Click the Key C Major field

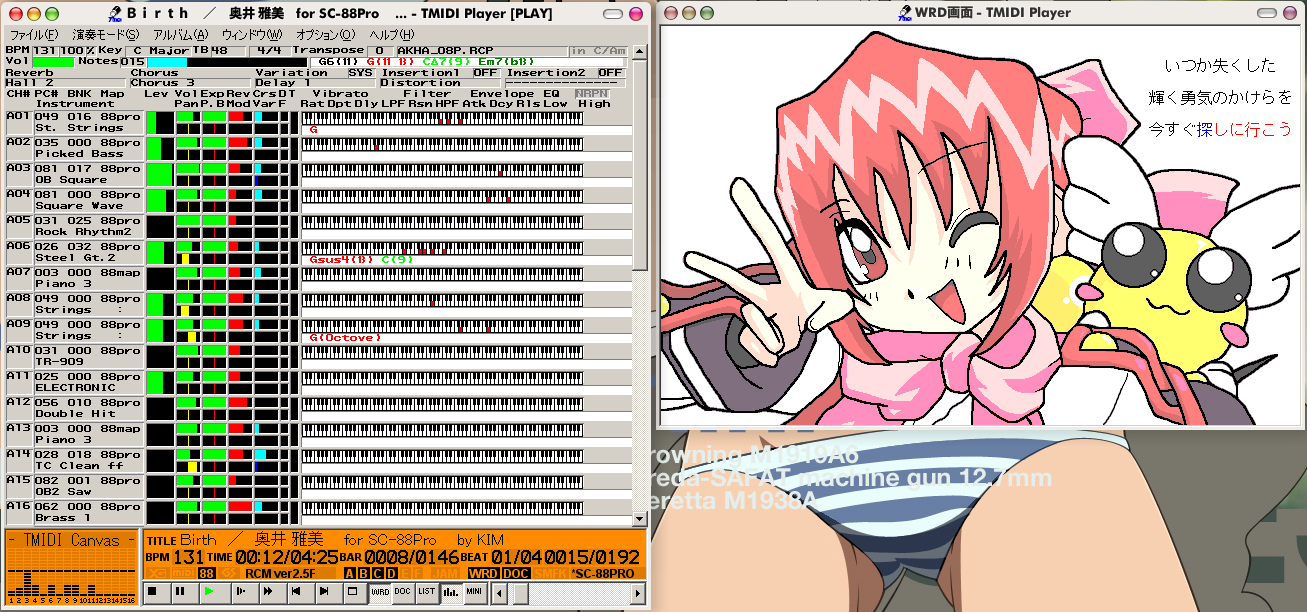pyautogui.click(x=158, y=50)
